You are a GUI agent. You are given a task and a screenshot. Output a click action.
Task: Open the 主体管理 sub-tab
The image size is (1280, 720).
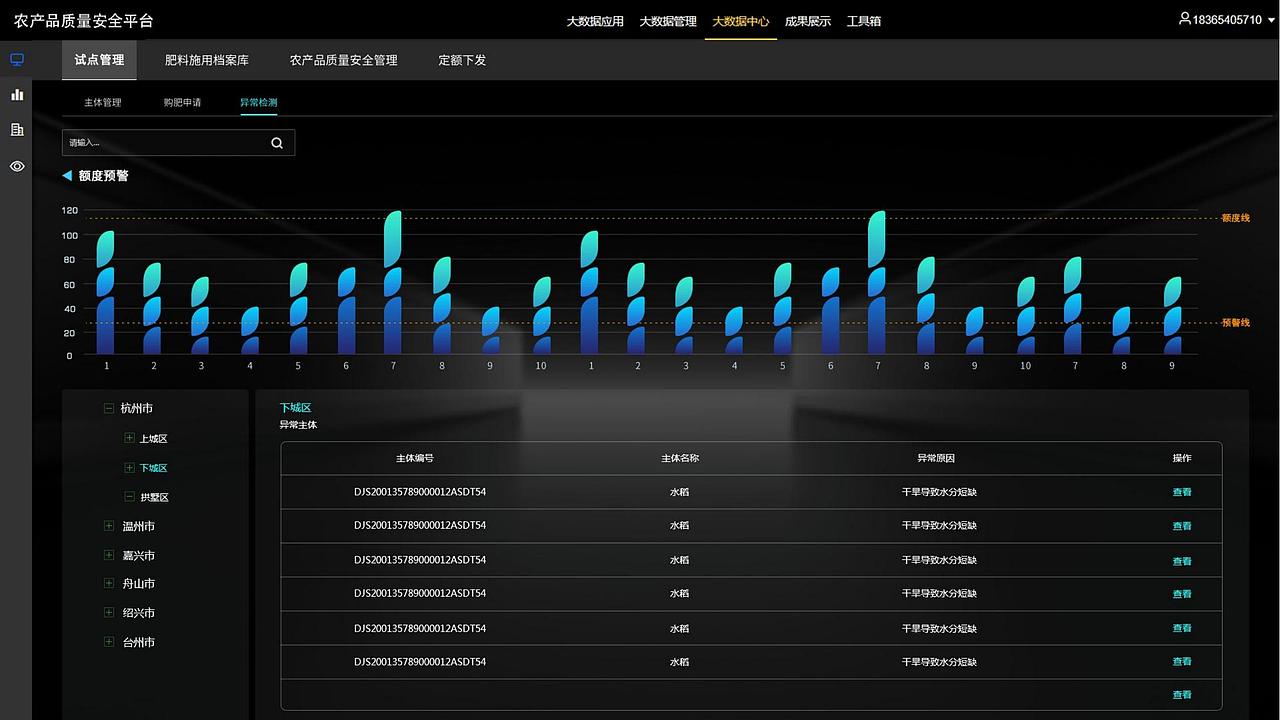click(102, 103)
